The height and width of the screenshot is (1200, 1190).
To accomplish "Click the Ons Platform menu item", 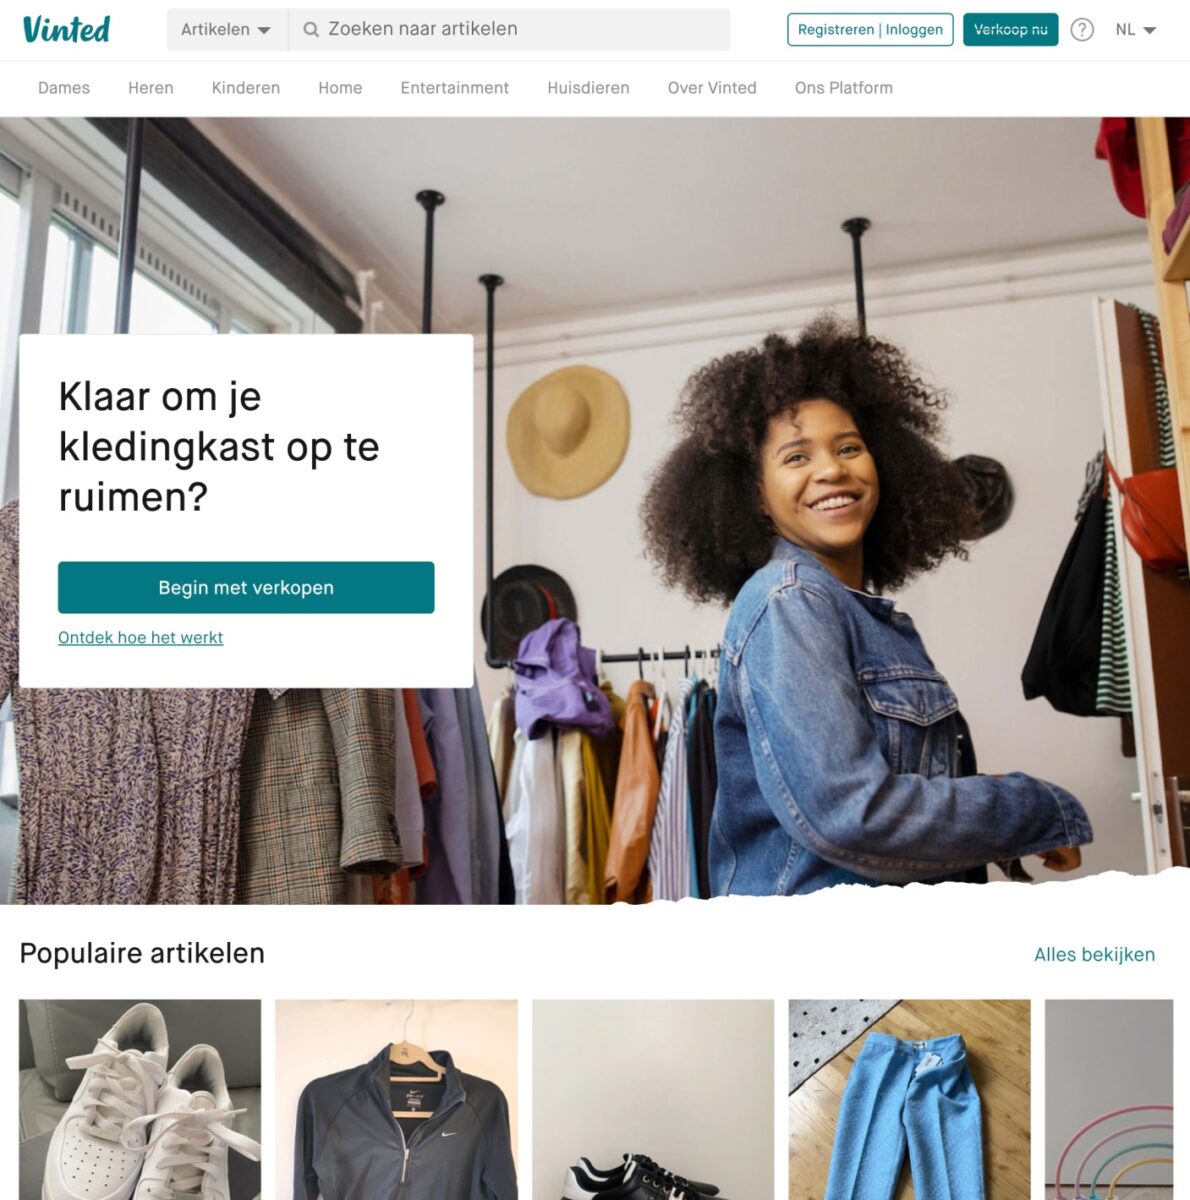I will [844, 88].
